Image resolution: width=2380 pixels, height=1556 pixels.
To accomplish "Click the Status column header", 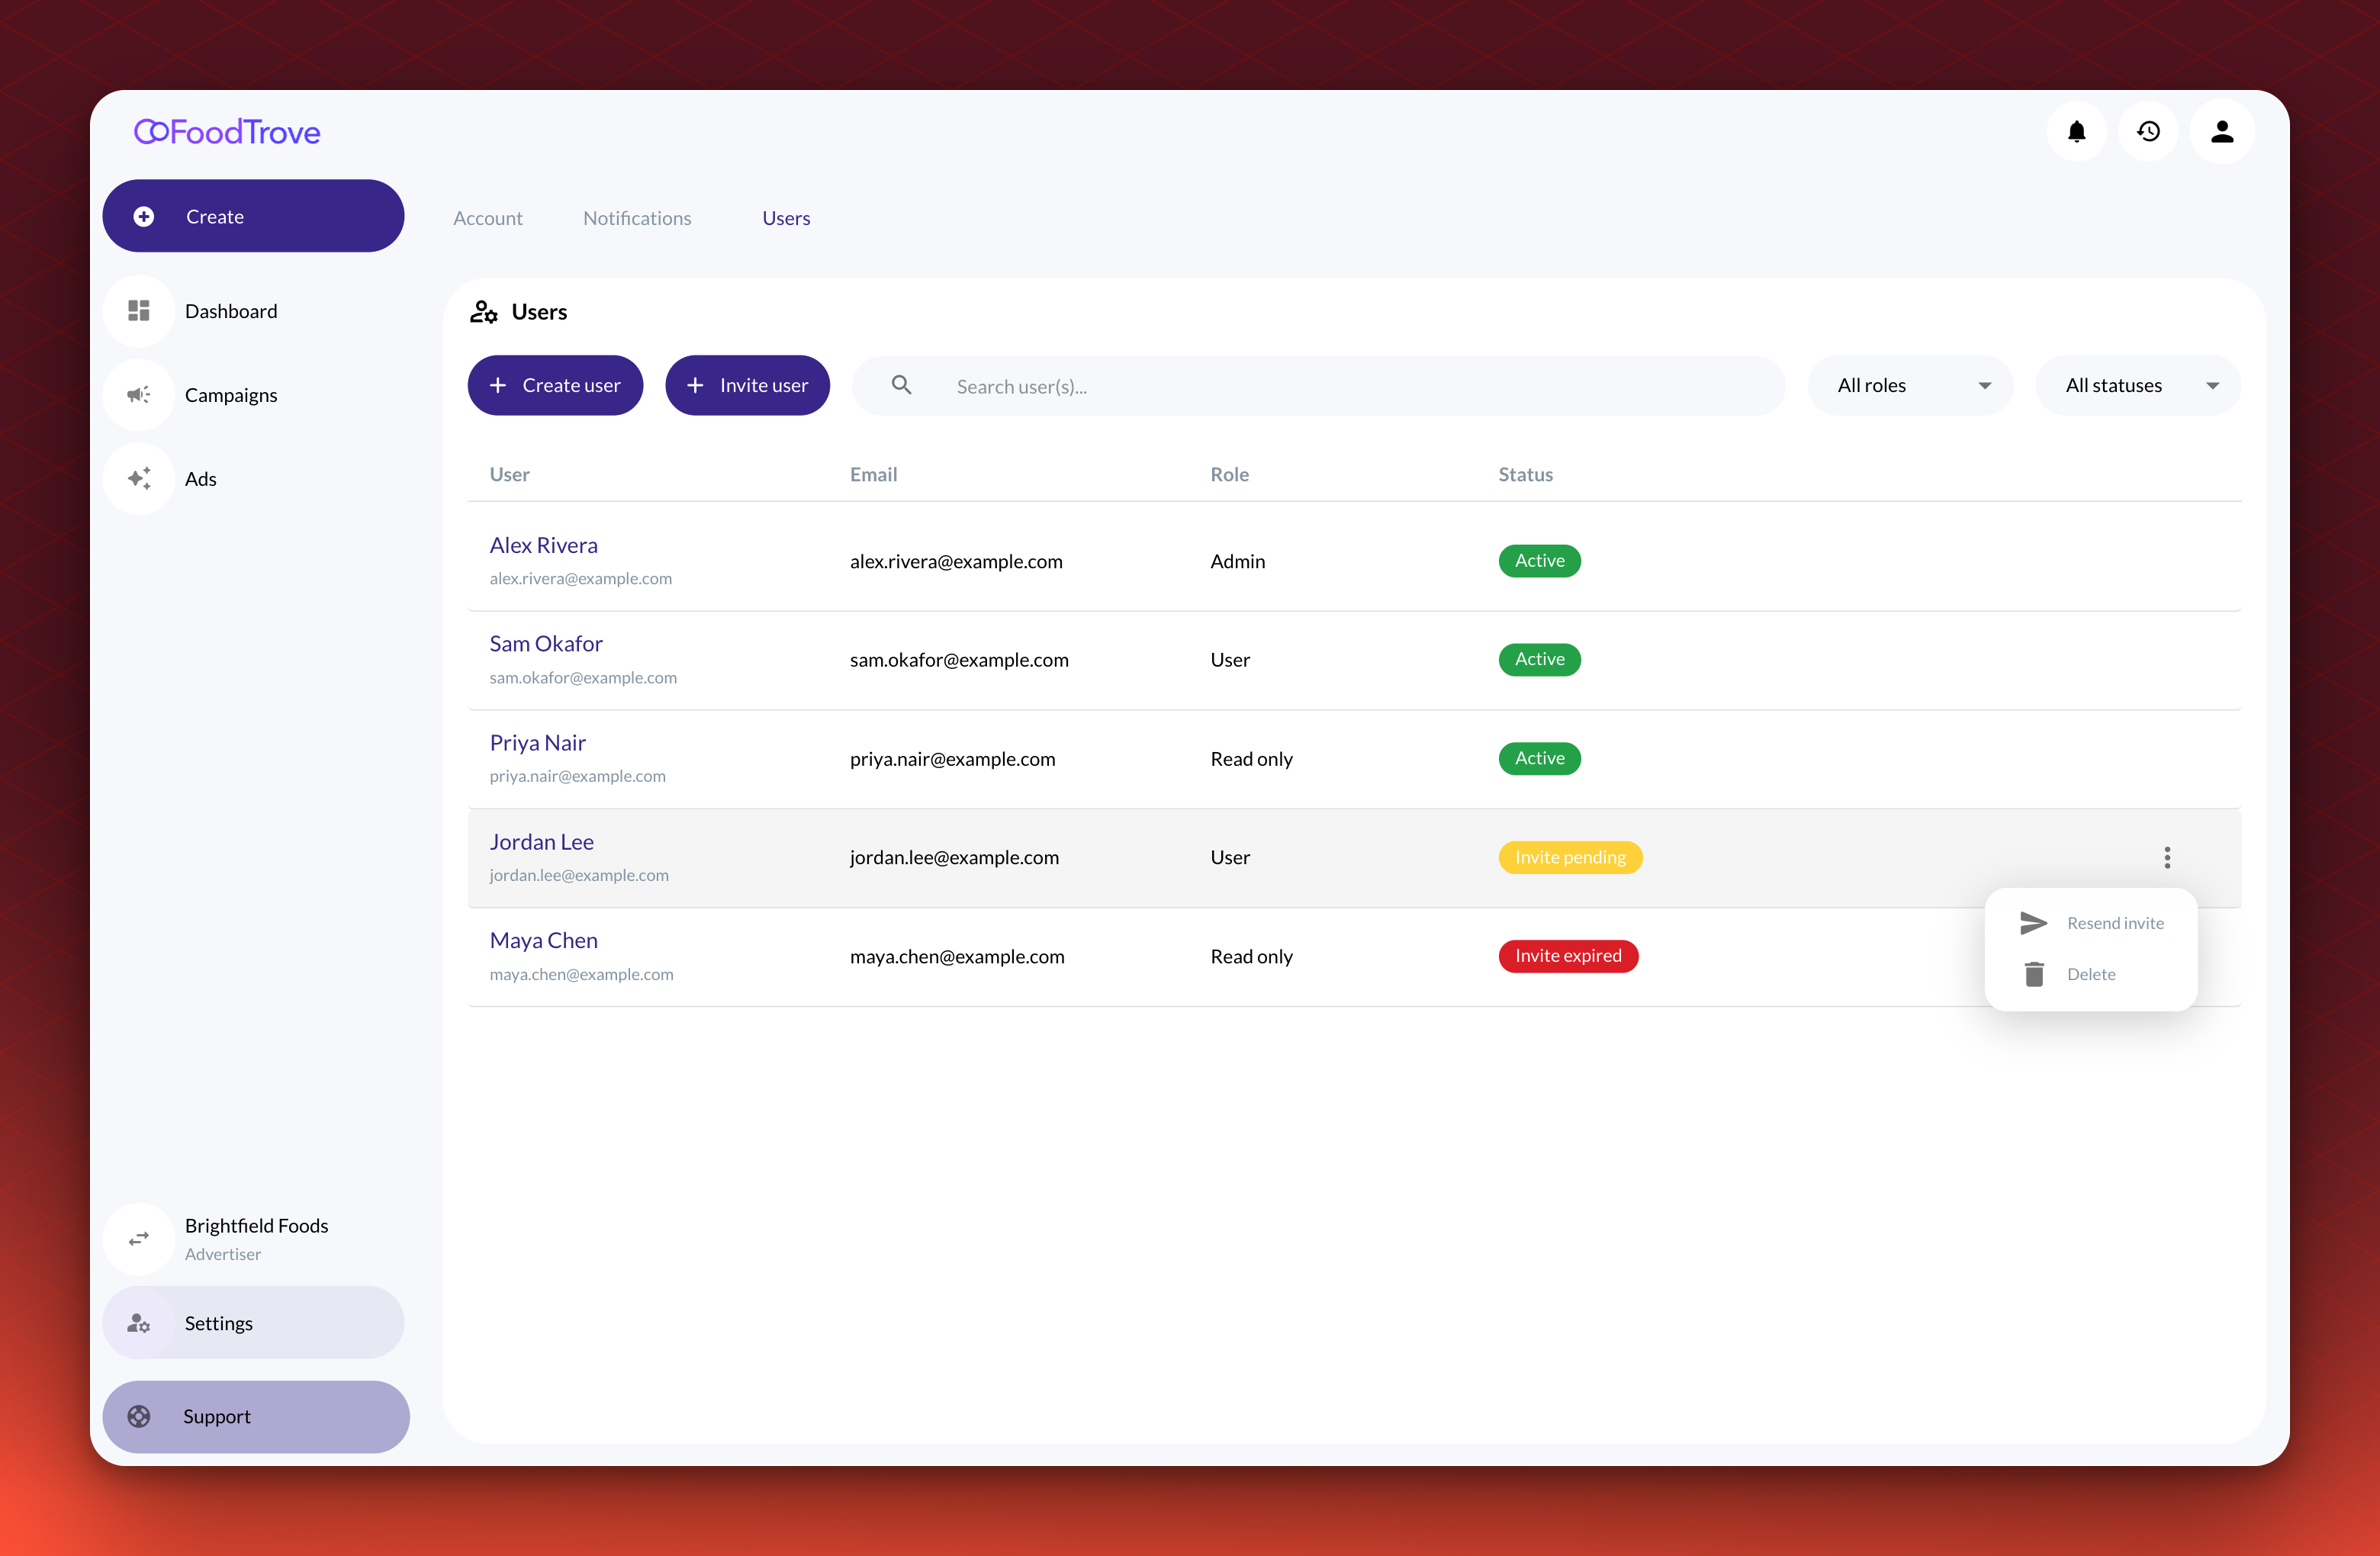I will (x=1525, y=475).
